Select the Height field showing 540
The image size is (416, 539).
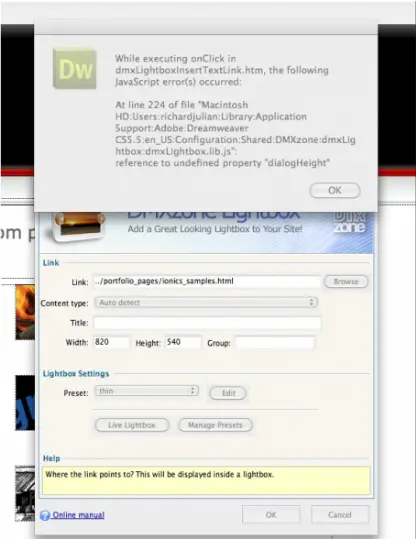(x=183, y=342)
